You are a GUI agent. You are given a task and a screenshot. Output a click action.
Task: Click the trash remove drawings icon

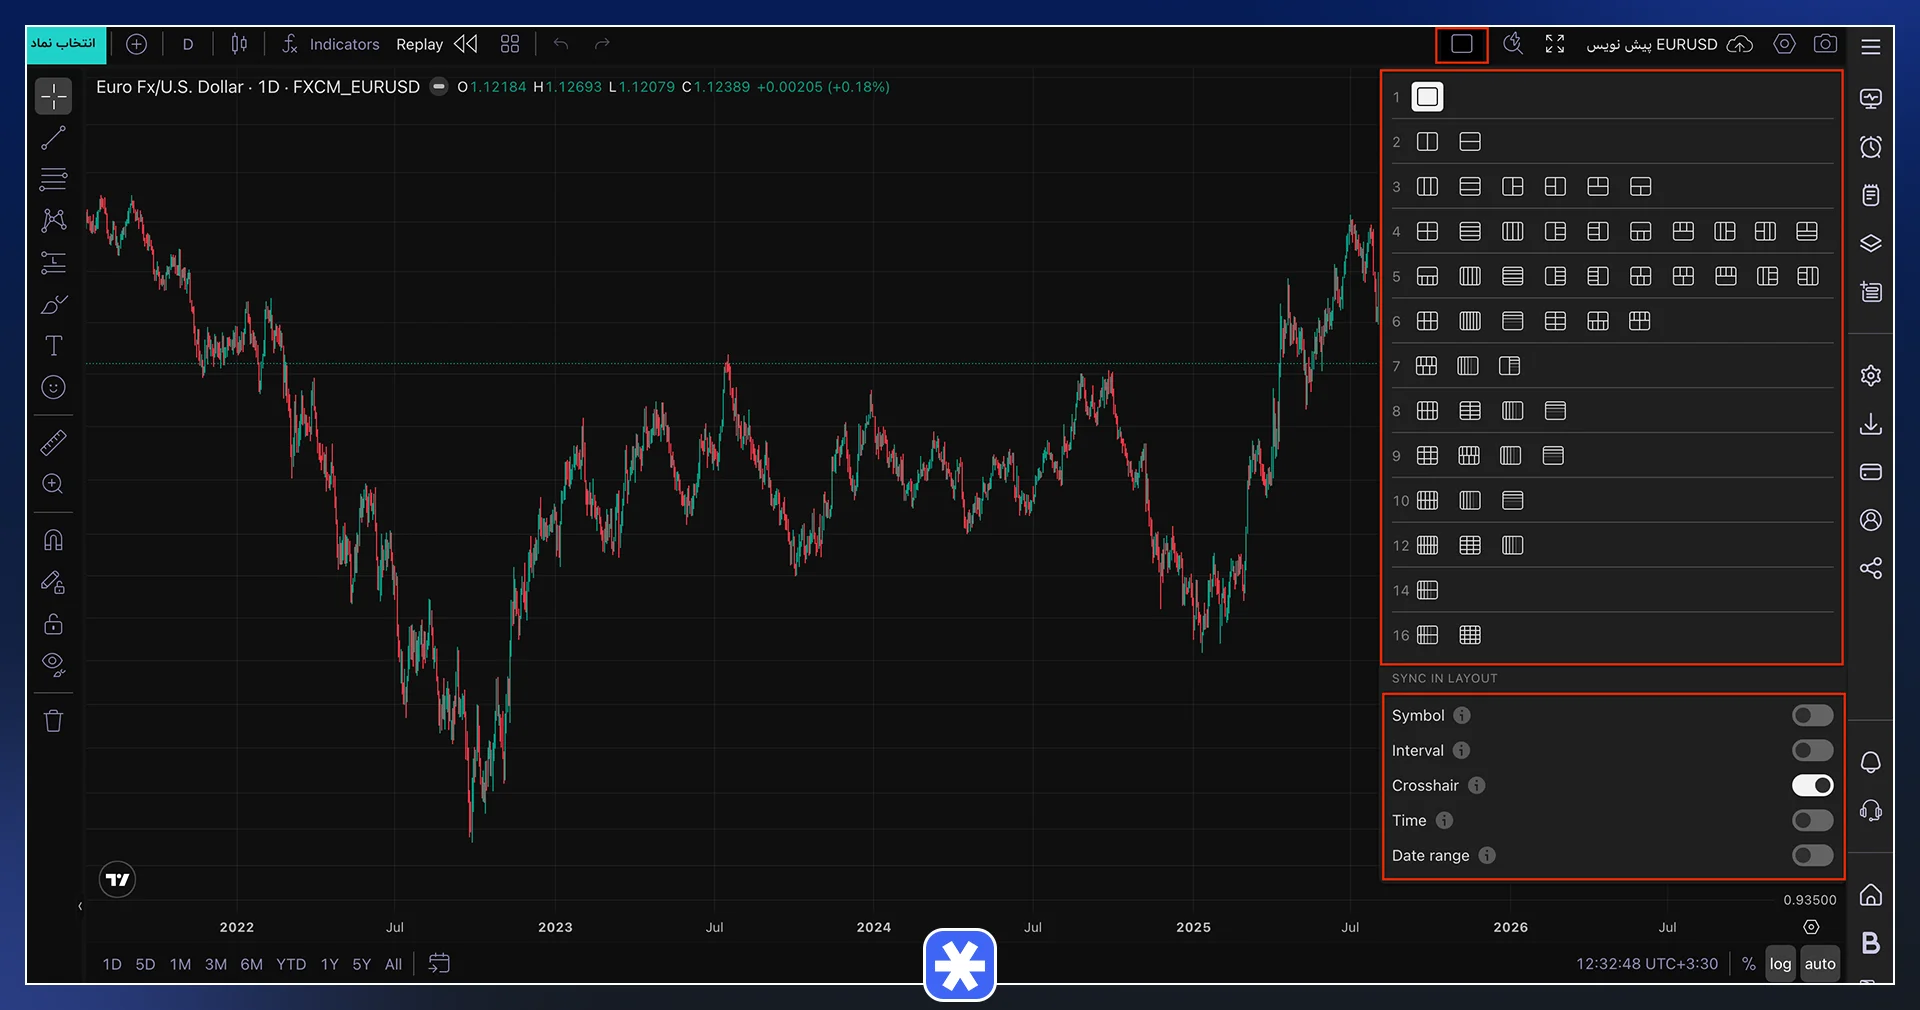tap(53, 720)
